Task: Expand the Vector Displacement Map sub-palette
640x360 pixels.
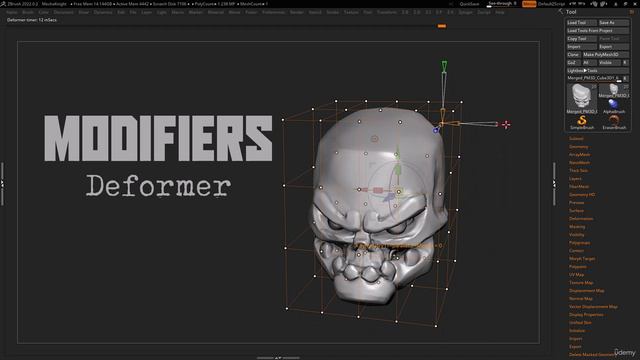Action: [x=593, y=307]
